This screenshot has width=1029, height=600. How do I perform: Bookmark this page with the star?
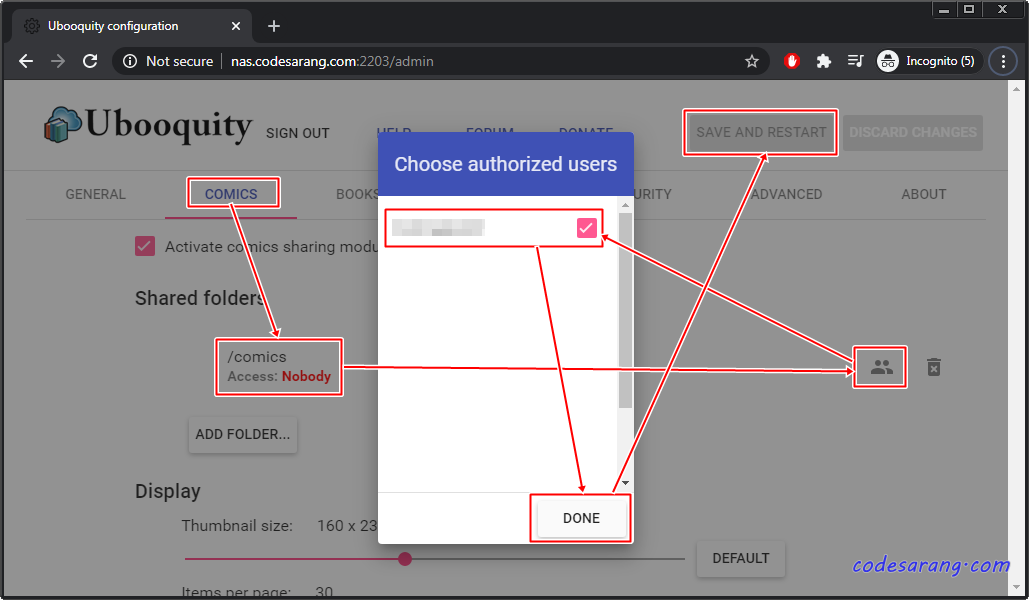tap(751, 61)
